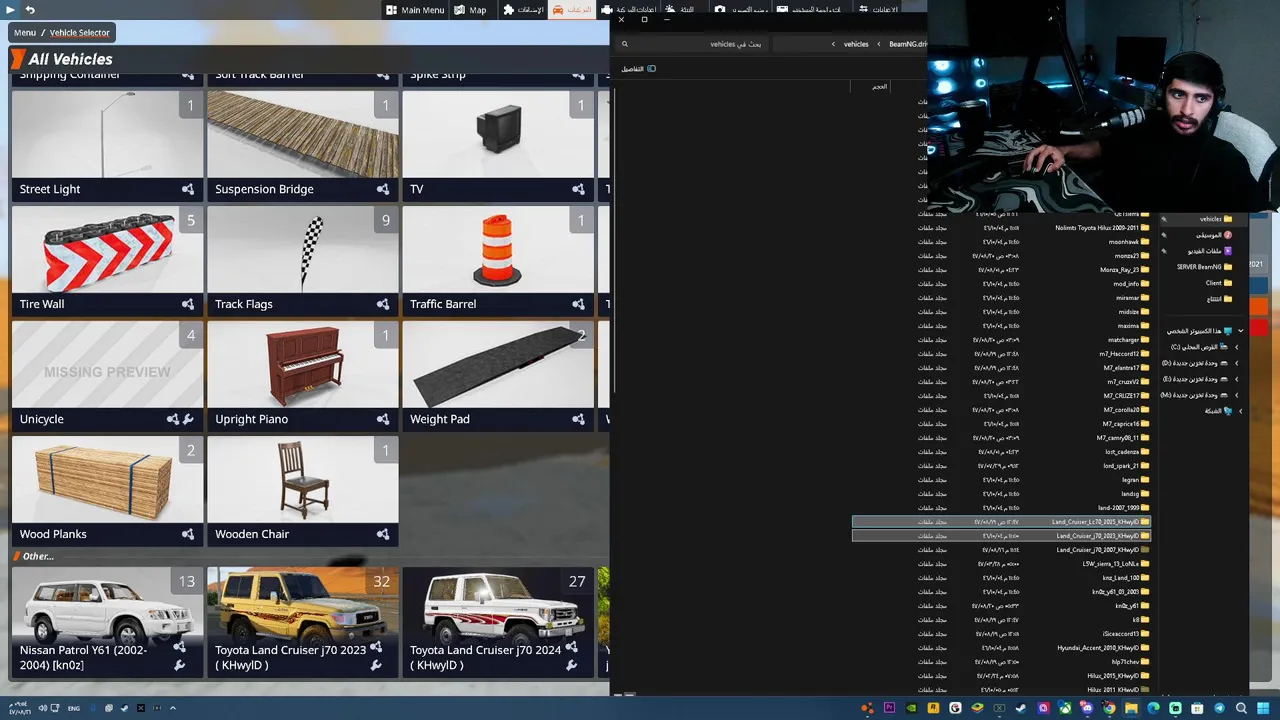Open Traffic Barrel configurations icon

[578, 304]
